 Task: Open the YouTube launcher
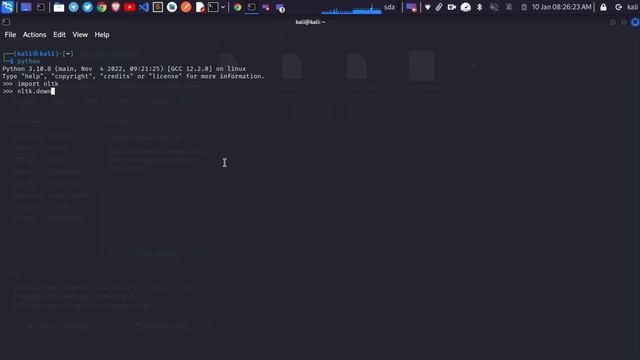[130, 7]
